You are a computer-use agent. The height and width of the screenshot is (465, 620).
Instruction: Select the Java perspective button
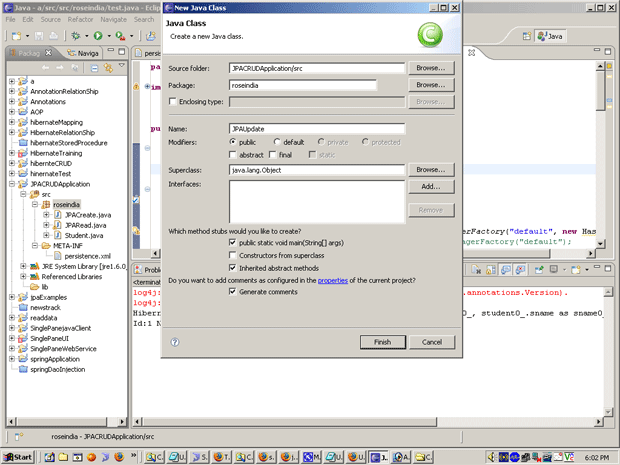[x=550, y=36]
